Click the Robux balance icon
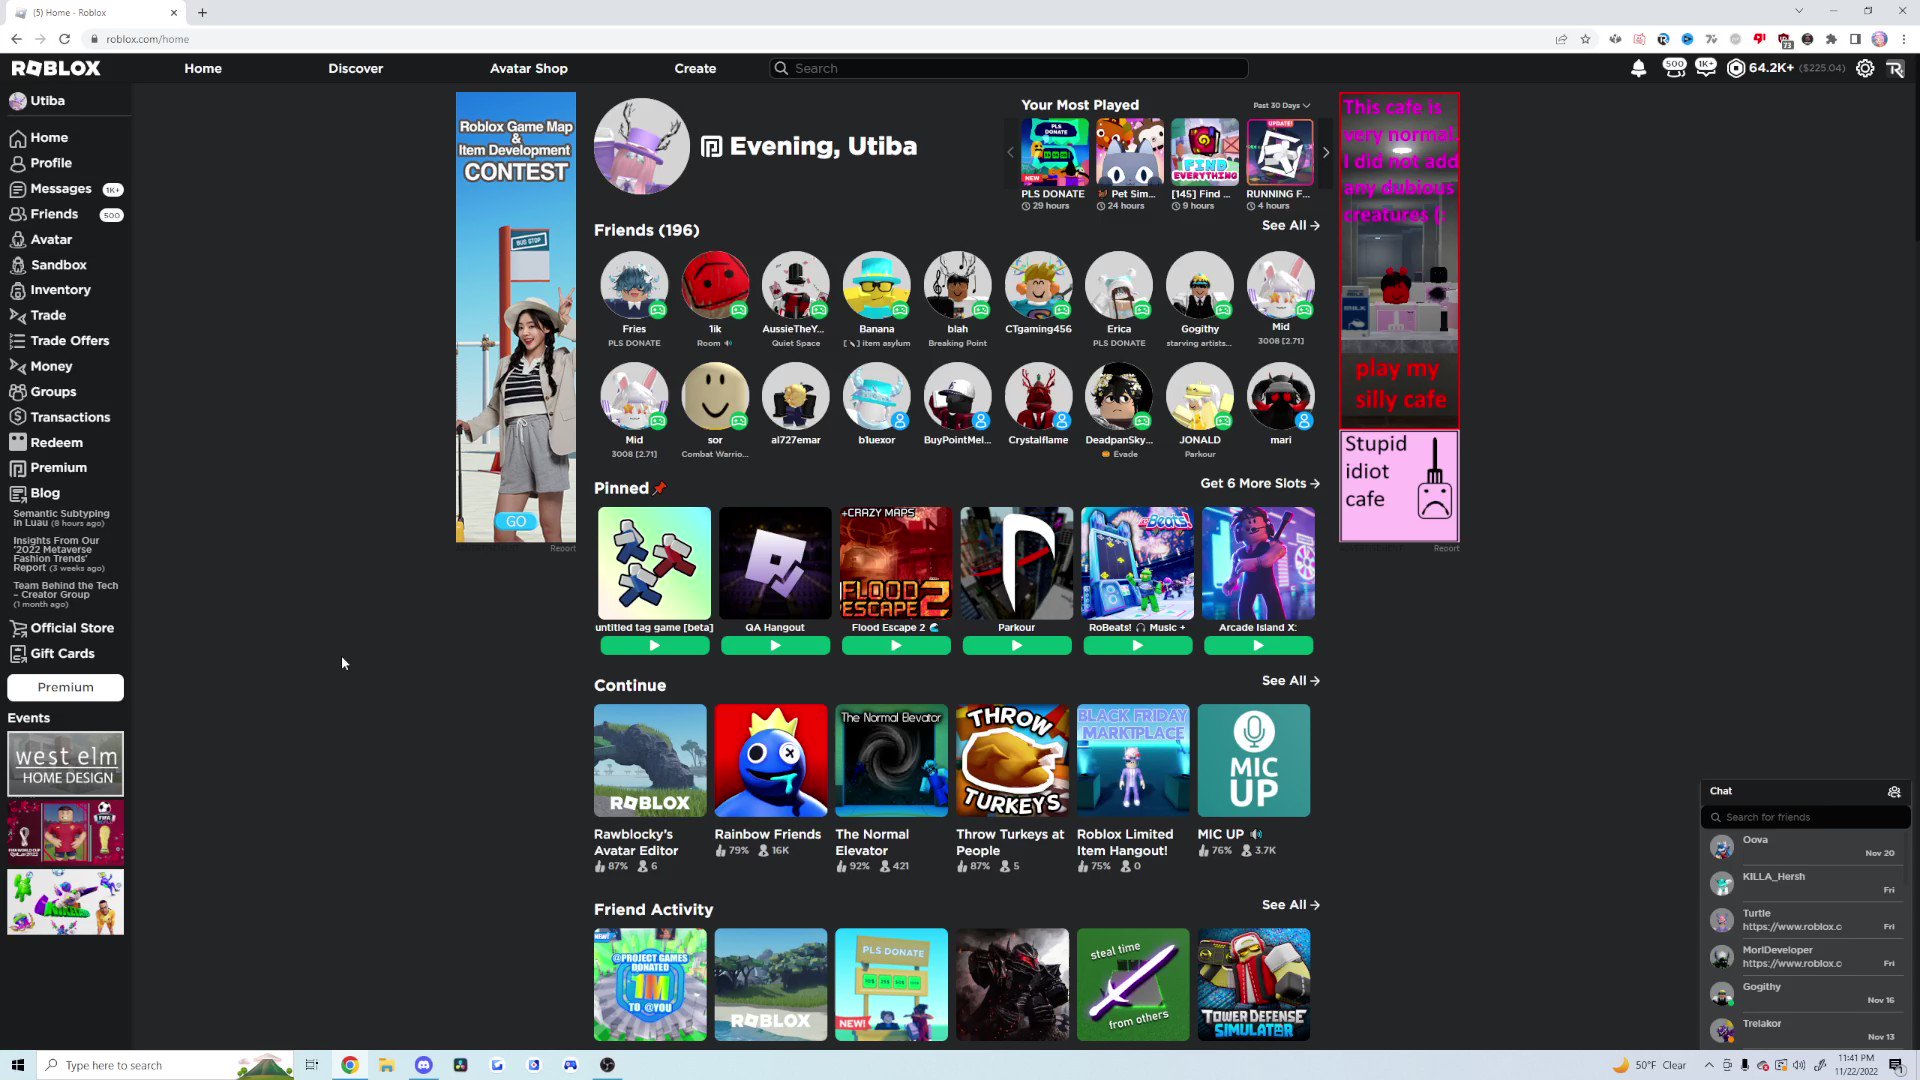The image size is (1920, 1080). [1736, 68]
